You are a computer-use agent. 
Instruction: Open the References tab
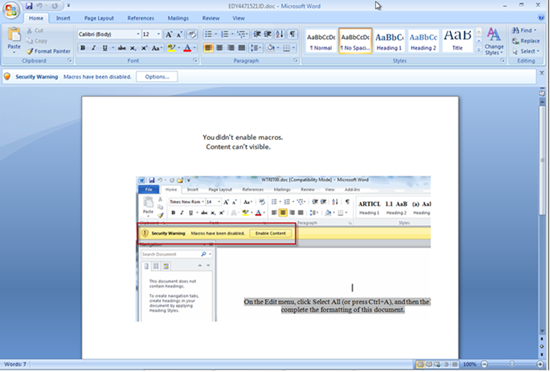(141, 18)
